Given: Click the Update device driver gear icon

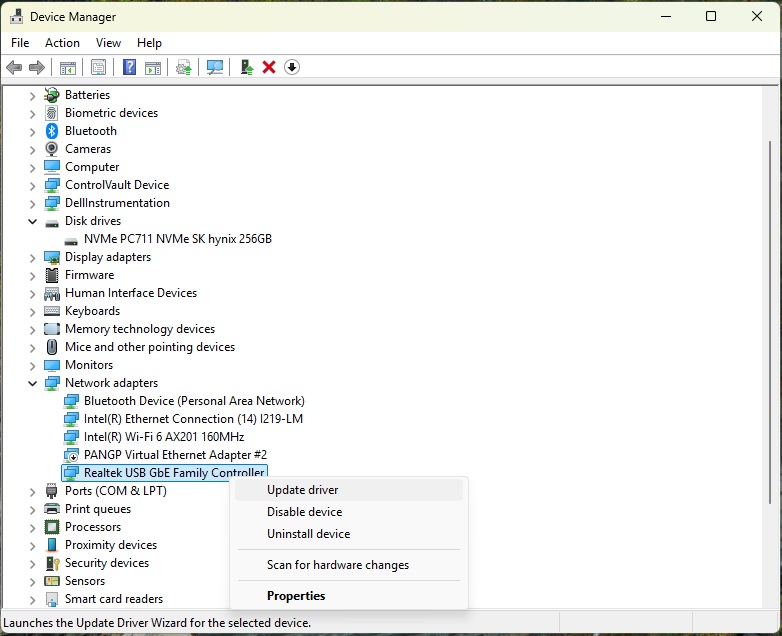Looking at the screenshot, I should pyautogui.click(x=184, y=67).
